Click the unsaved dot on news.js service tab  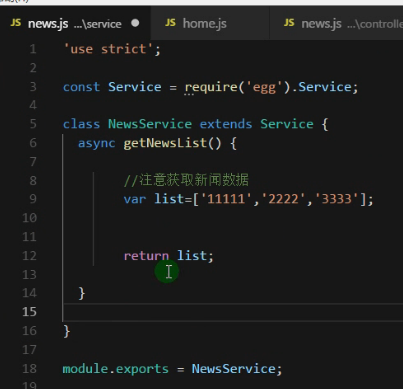click(x=135, y=23)
